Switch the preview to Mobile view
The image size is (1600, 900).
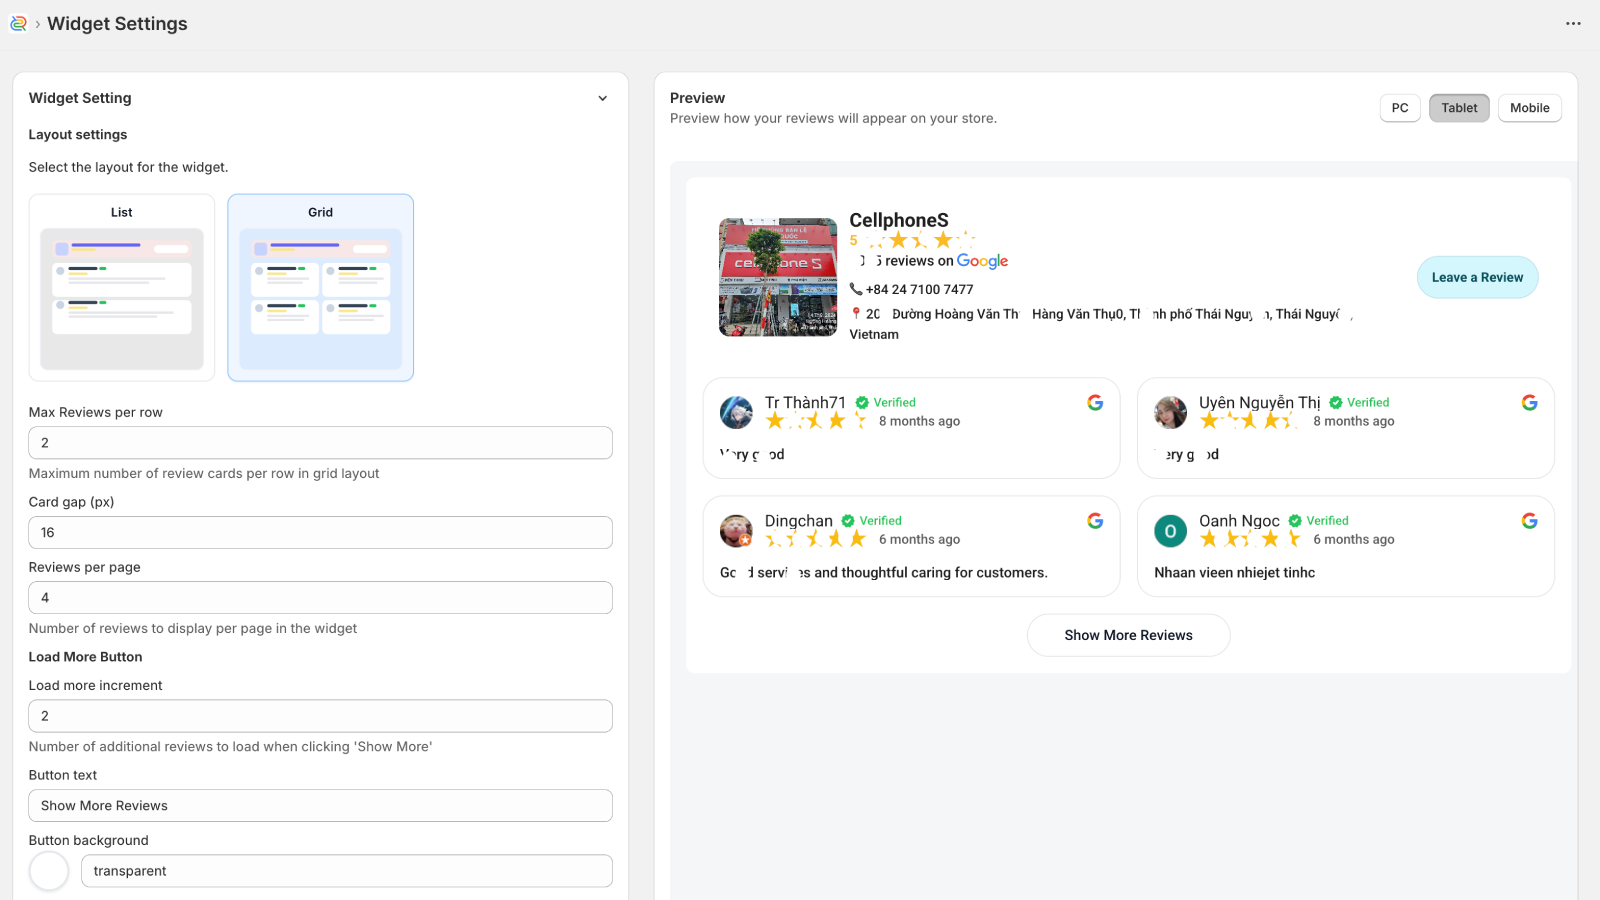point(1529,107)
